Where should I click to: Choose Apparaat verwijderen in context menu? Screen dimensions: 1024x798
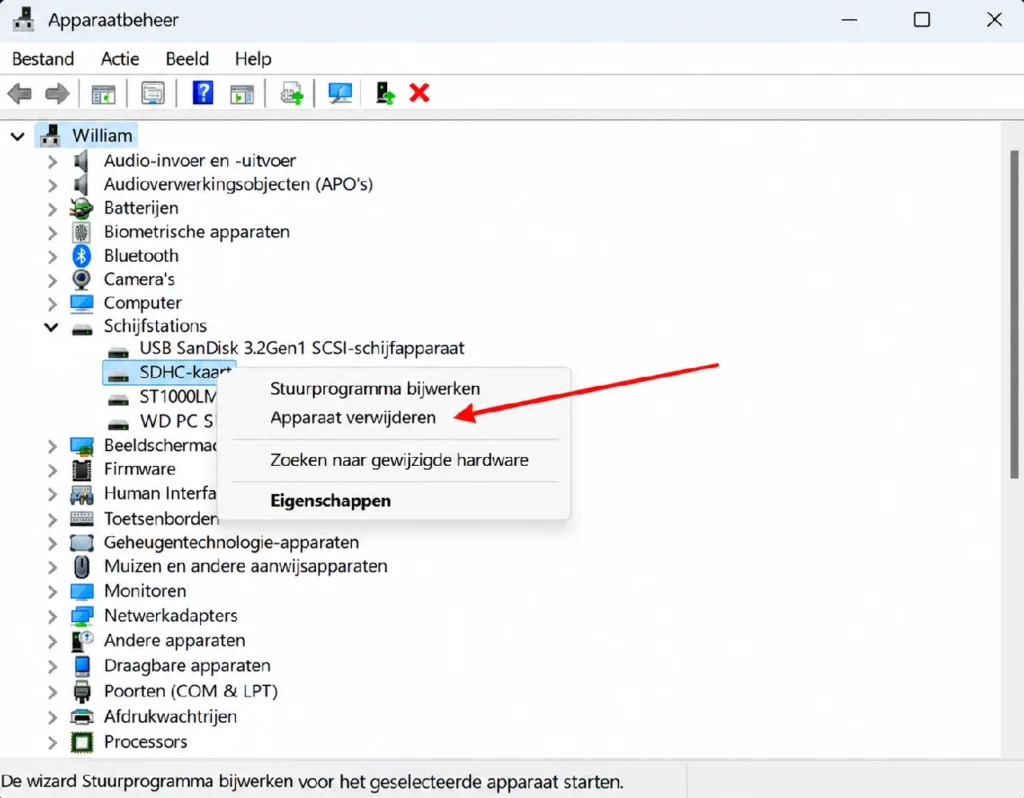pos(353,417)
